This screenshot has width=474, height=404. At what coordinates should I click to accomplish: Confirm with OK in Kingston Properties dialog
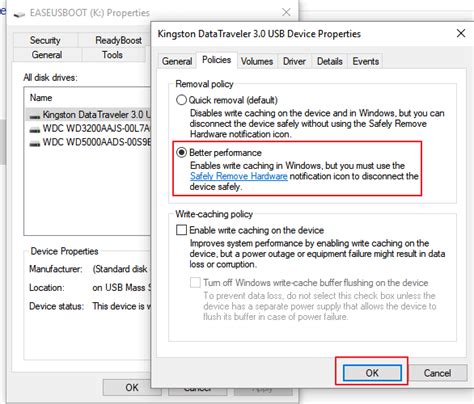point(372,373)
